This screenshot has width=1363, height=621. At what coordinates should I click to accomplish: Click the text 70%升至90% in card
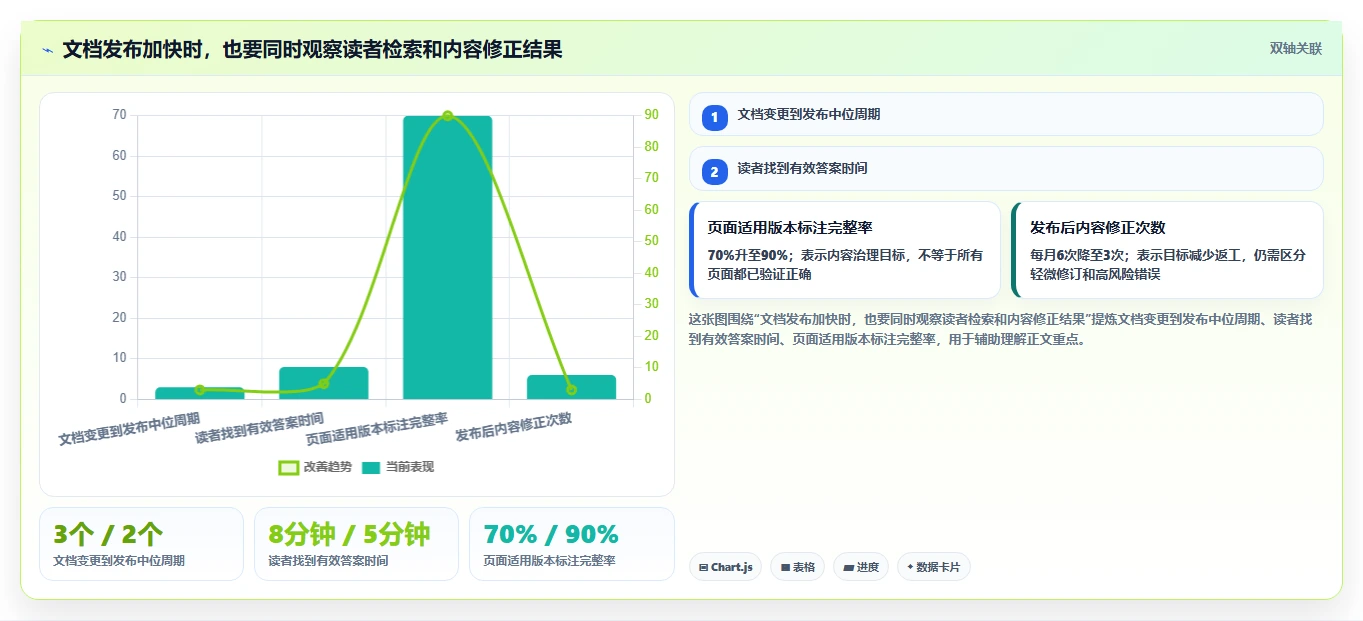[x=748, y=255]
